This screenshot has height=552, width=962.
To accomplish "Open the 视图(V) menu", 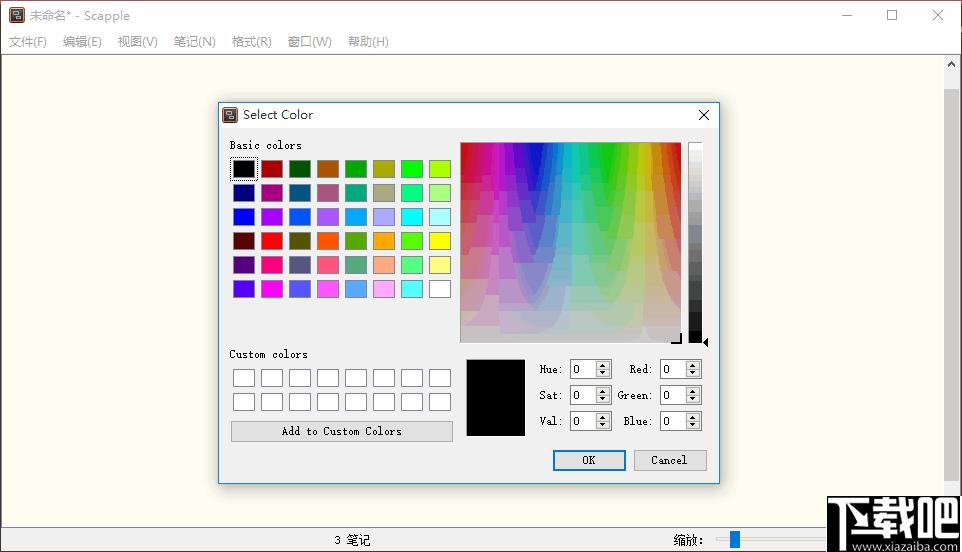I will point(137,42).
